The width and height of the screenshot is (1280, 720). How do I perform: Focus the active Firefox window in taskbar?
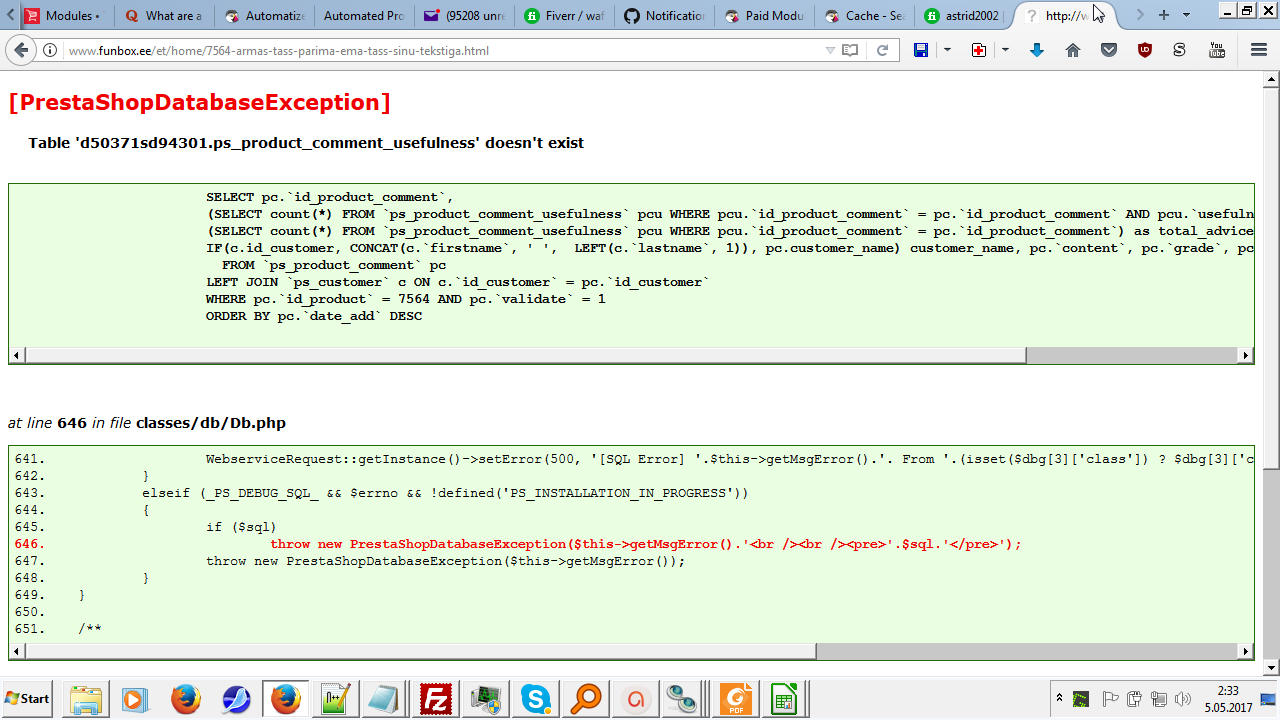(x=285, y=699)
